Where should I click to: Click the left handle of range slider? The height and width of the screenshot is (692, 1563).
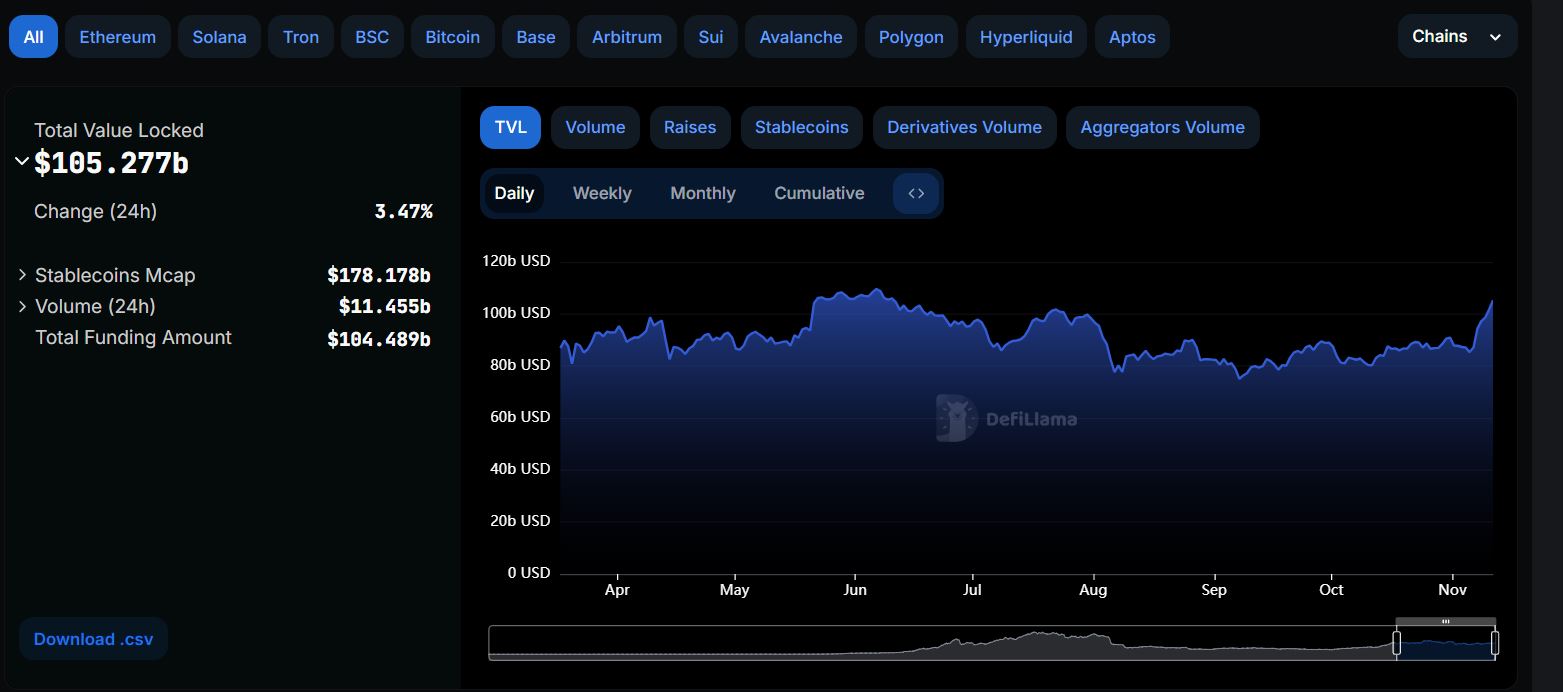click(1397, 642)
